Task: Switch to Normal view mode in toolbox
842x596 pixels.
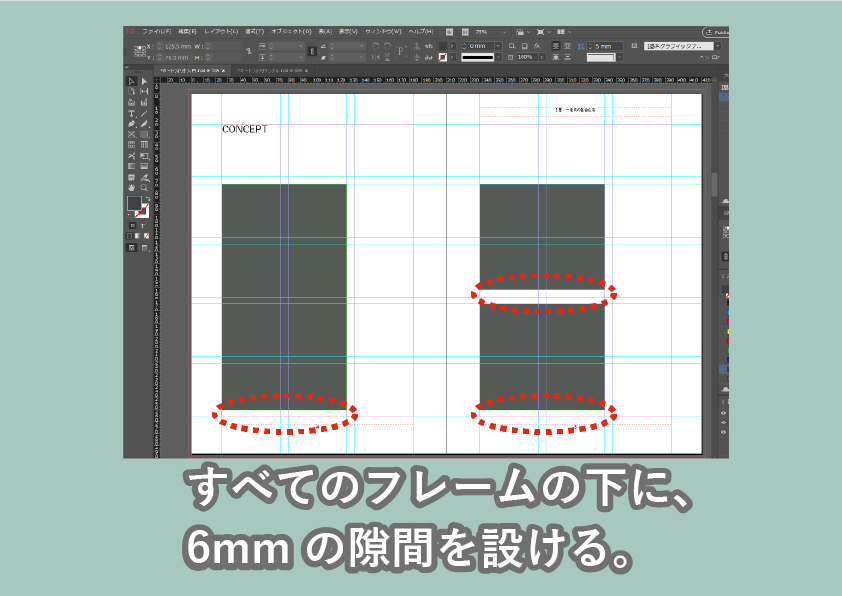Action: (x=132, y=248)
